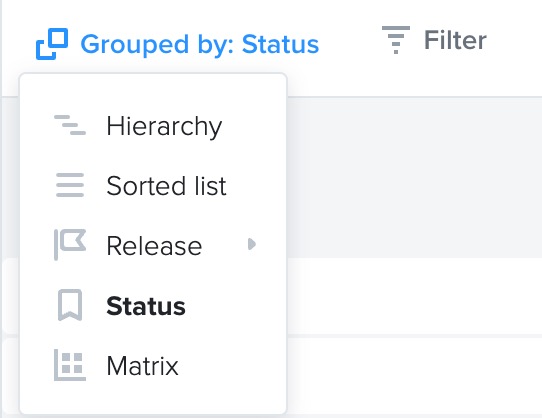Open the Filter option
Image resolution: width=542 pixels, height=418 pixels.
click(434, 40)
